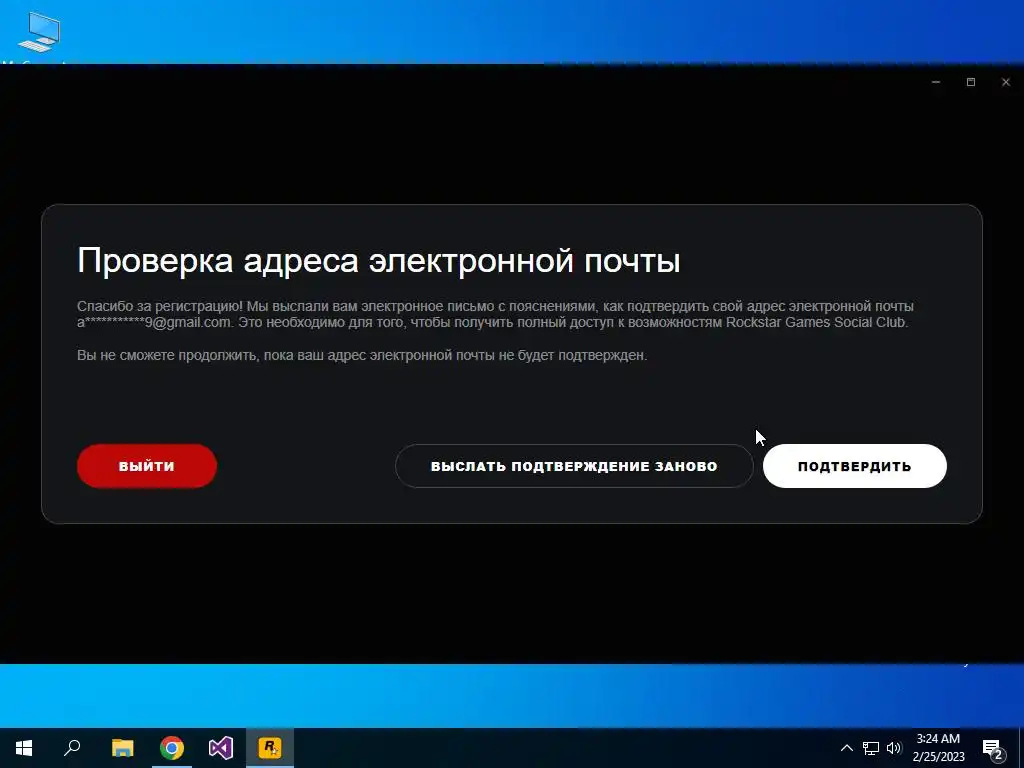This screenshot has height=768, width=1024.
Task: Open the notification center icon
Action: [993, 748]
